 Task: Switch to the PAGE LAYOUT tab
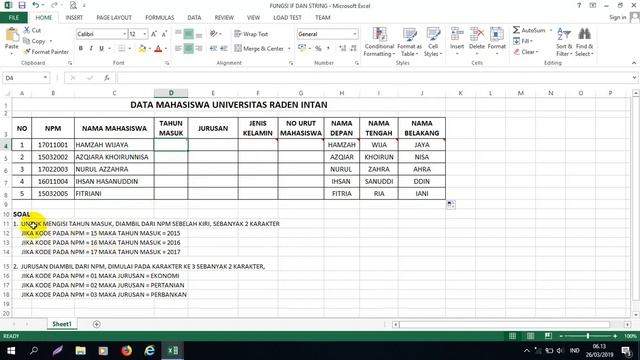(x=114, y=18)
